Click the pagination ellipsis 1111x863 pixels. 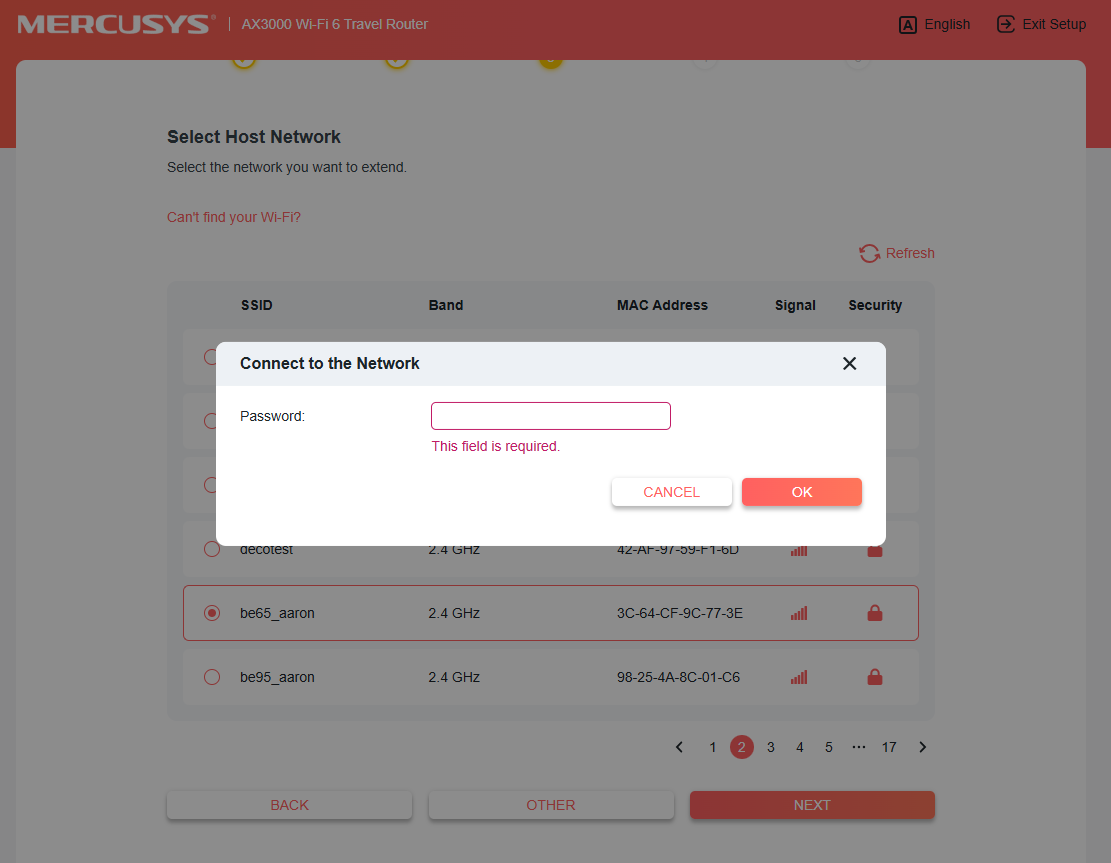(x=859, y=747)
